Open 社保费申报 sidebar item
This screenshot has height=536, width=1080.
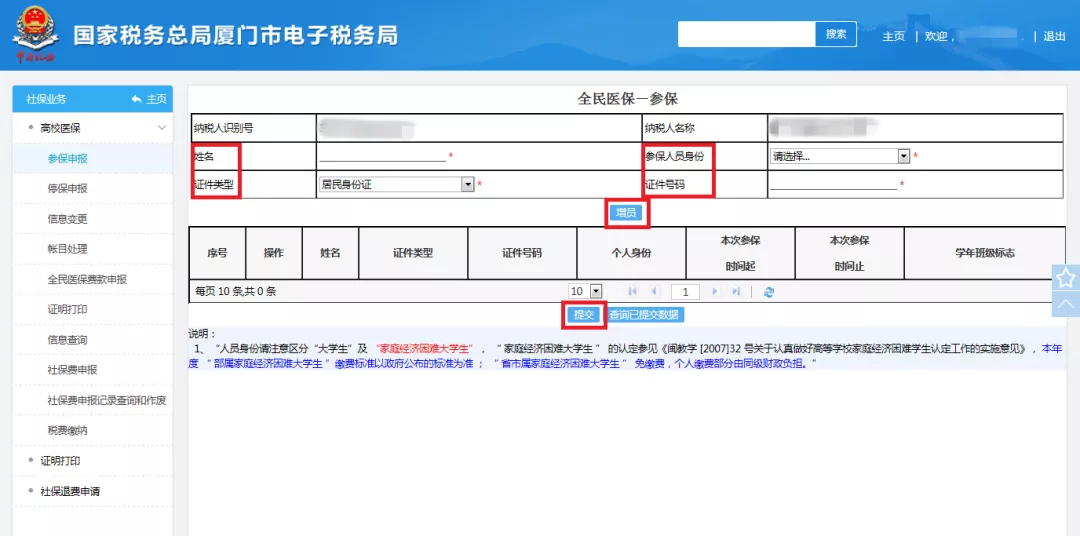pyautogui.click(x=72, y=370)
